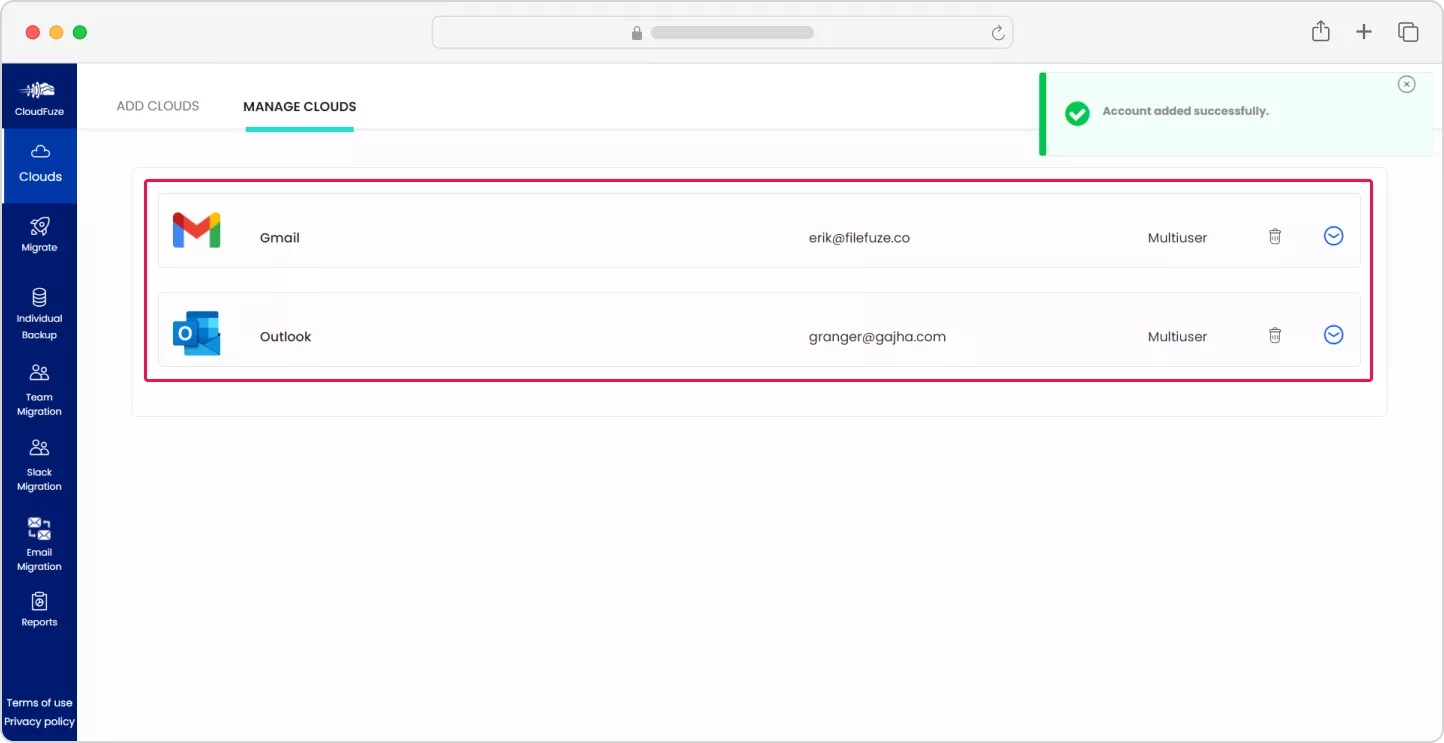Delete the Outlook account with trash icon

tap(1275, 335)
